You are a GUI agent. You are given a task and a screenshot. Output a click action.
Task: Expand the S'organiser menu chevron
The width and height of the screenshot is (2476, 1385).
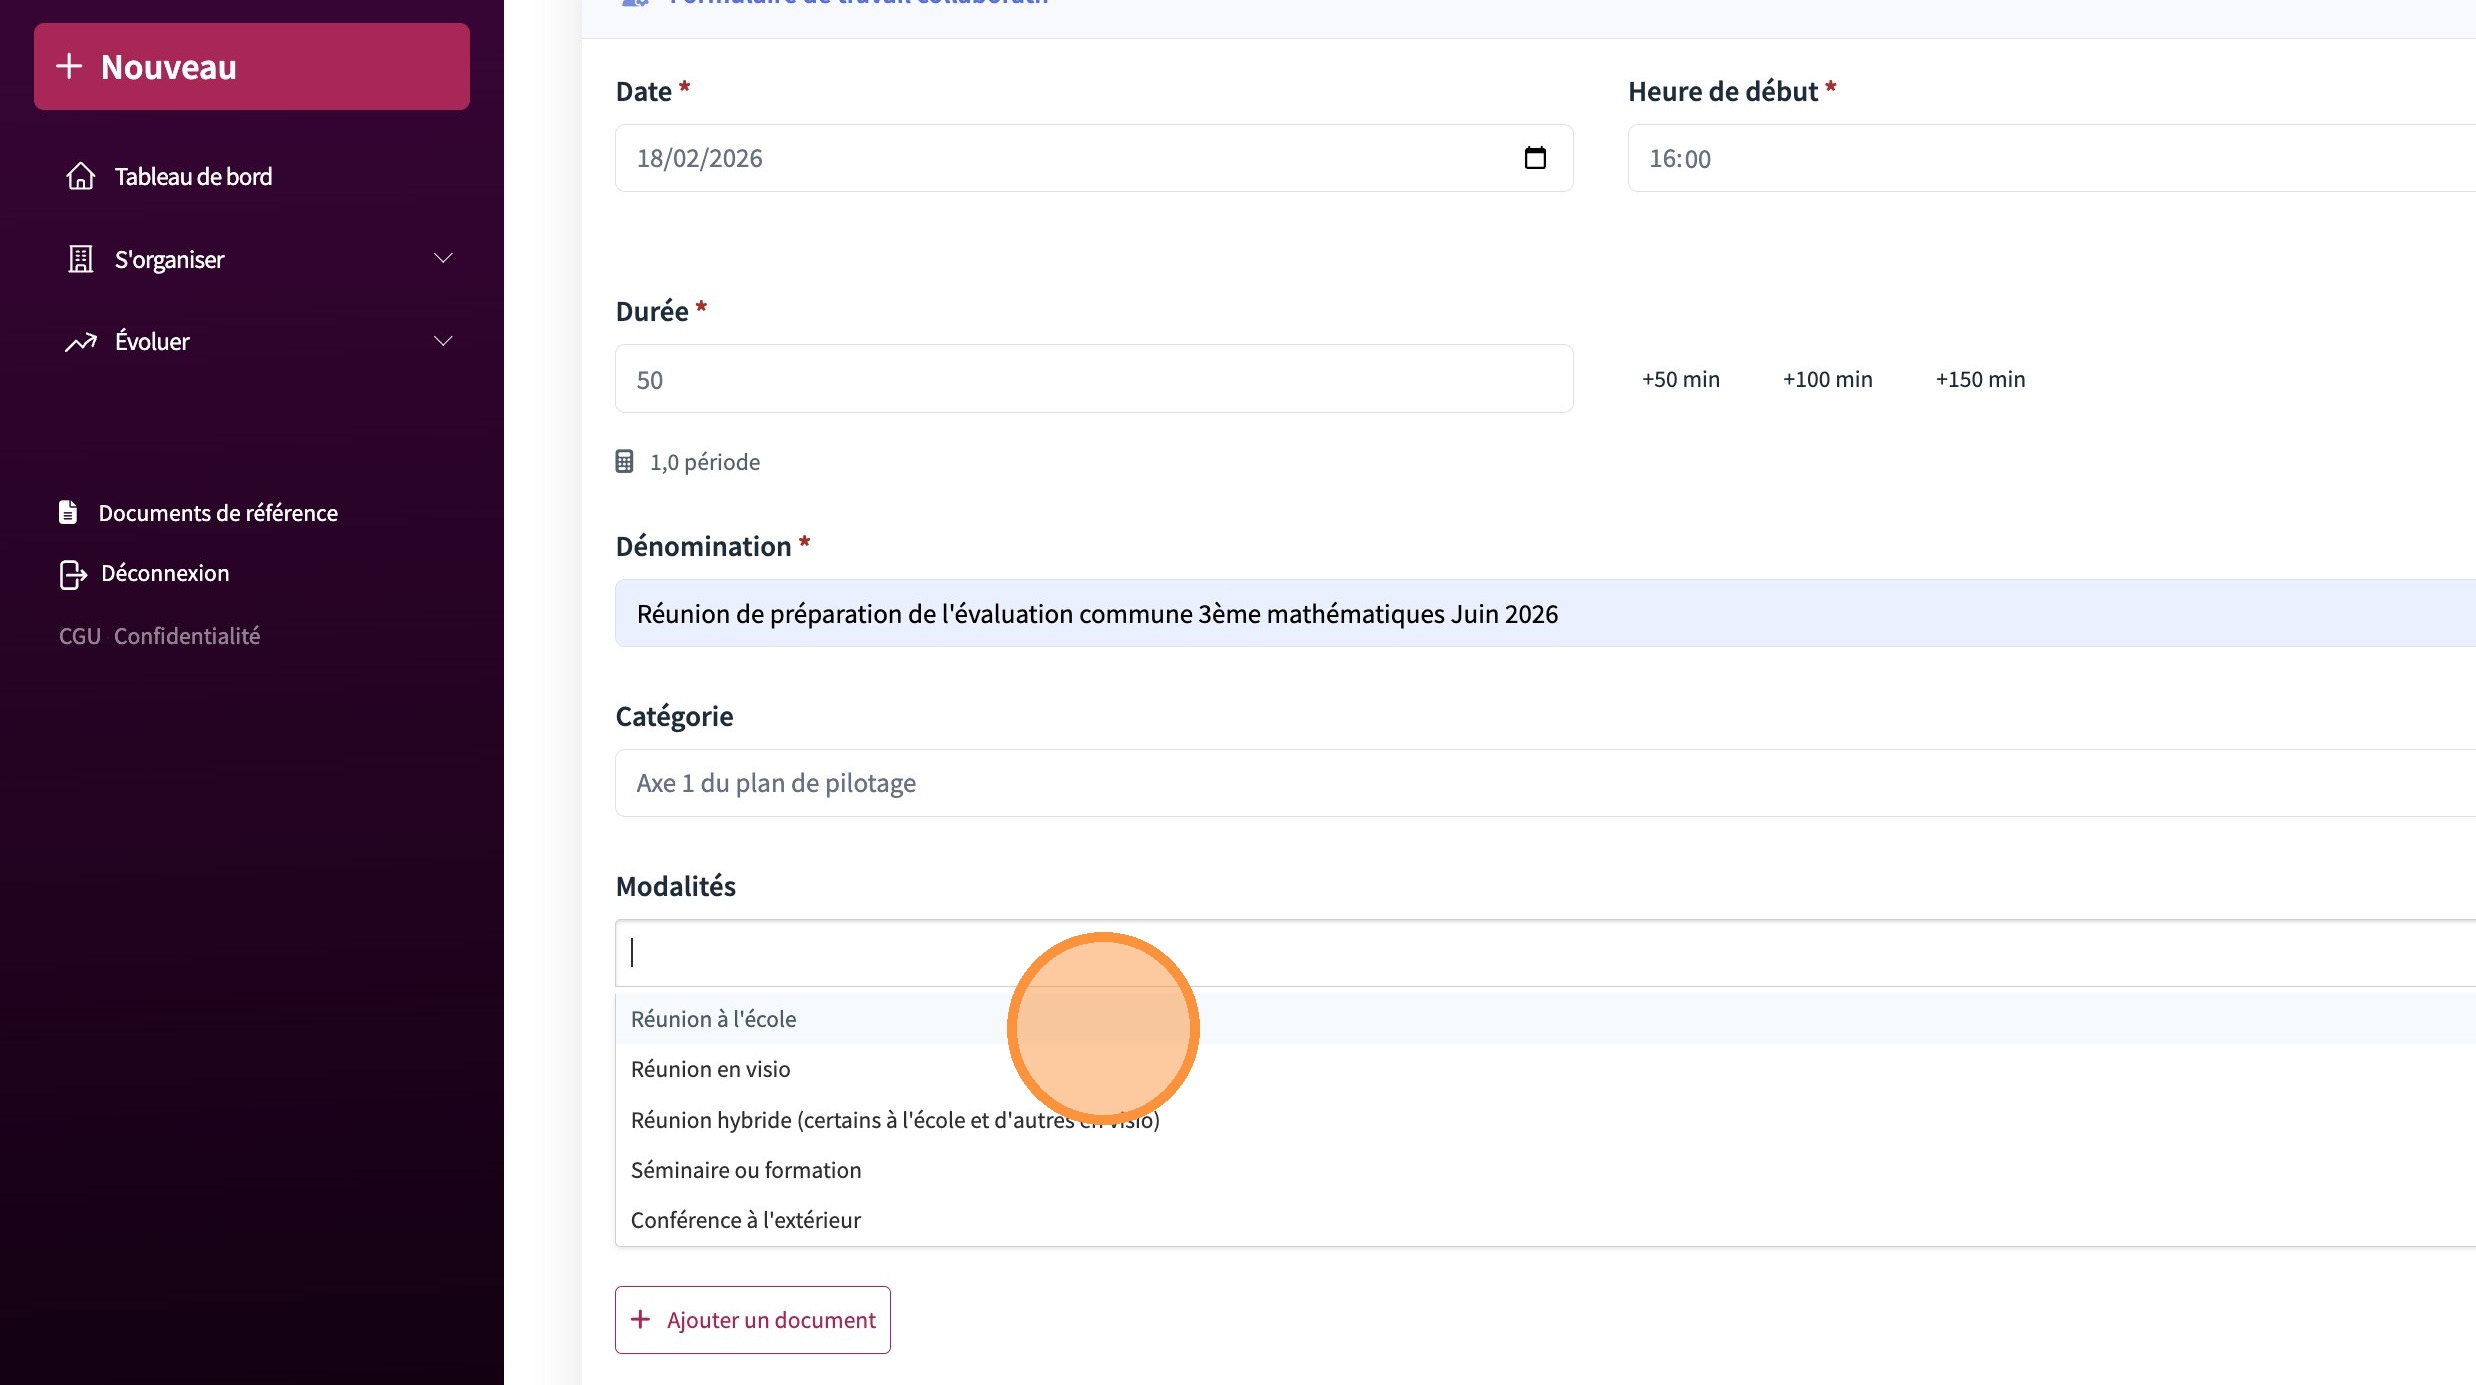(443, 259)
